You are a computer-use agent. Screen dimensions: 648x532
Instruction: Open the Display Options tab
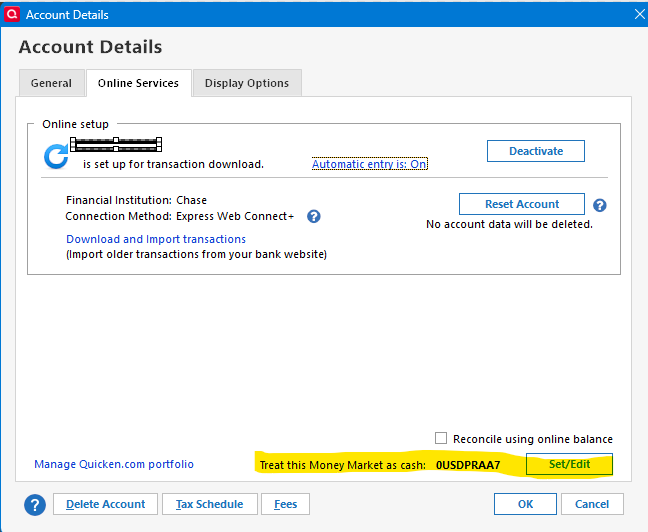coord(247,83)
